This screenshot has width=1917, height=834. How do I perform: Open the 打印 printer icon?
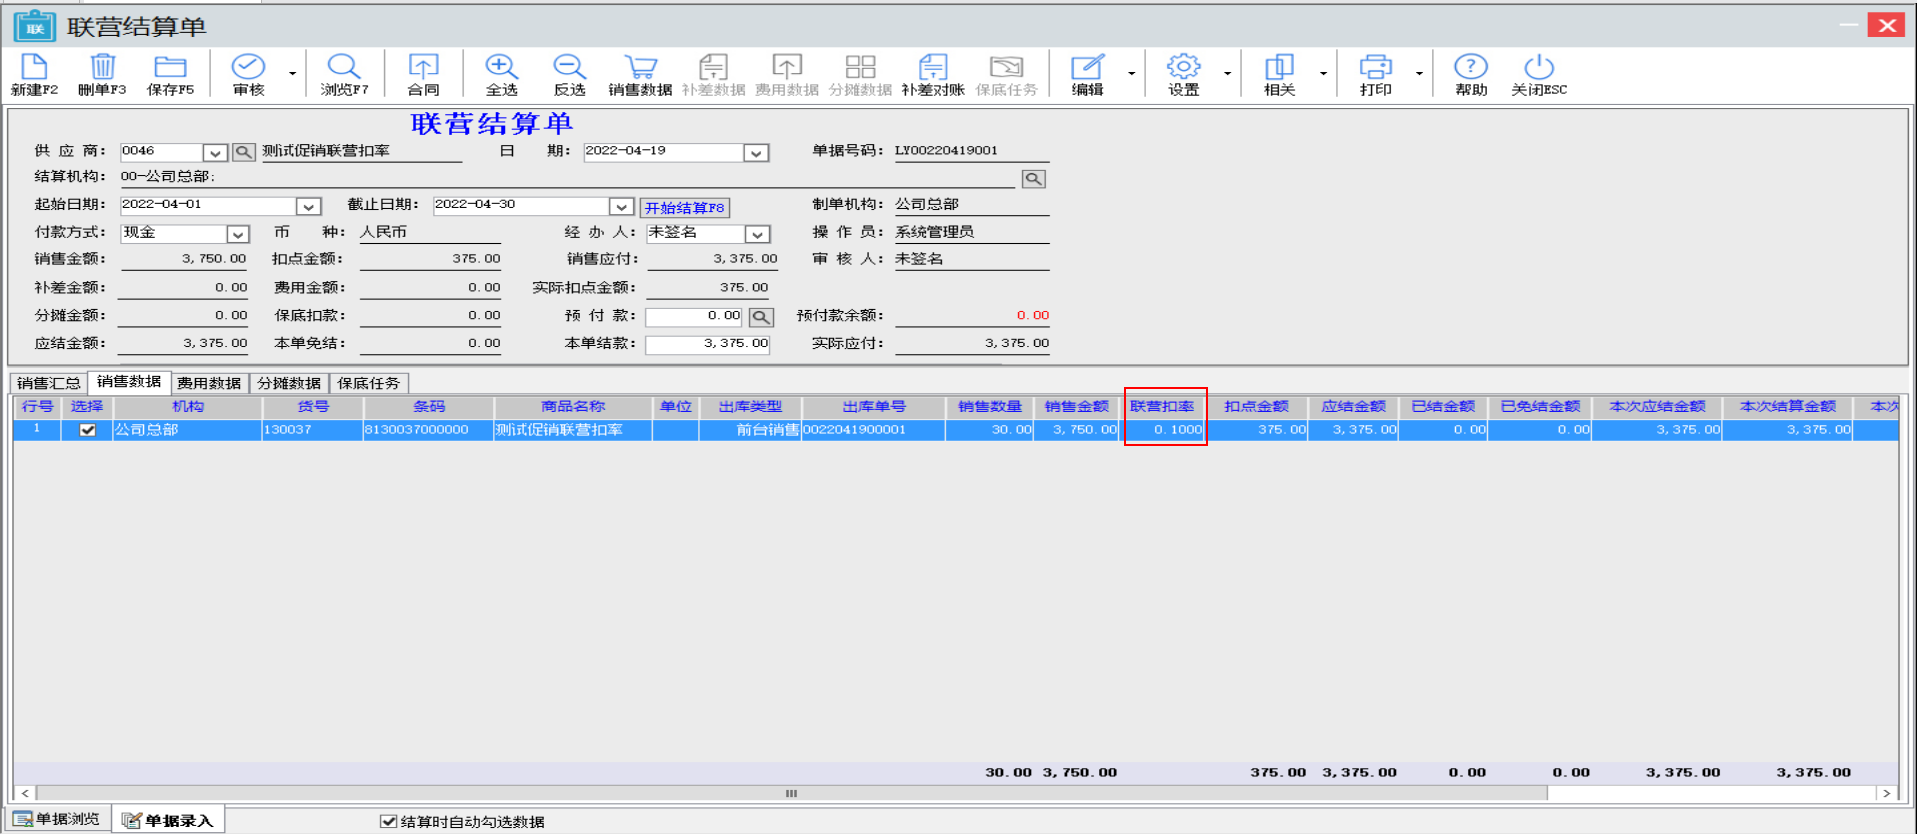1375,68
